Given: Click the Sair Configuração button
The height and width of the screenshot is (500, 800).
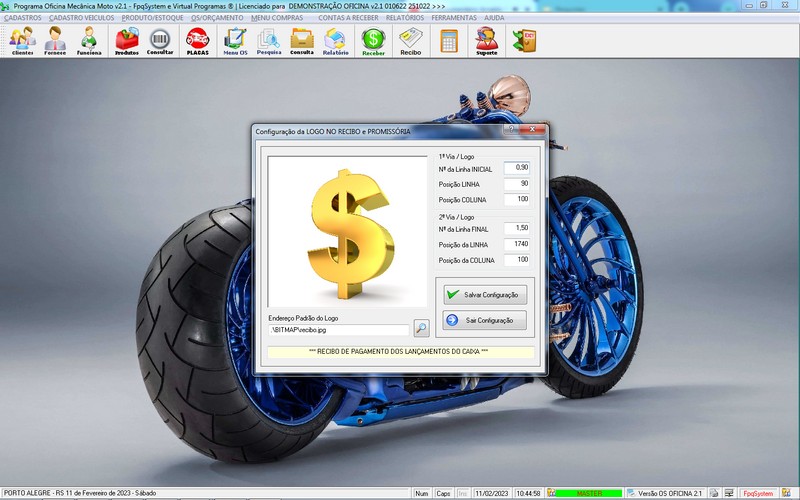Looking at the screenshot, I should coord(485,320).
